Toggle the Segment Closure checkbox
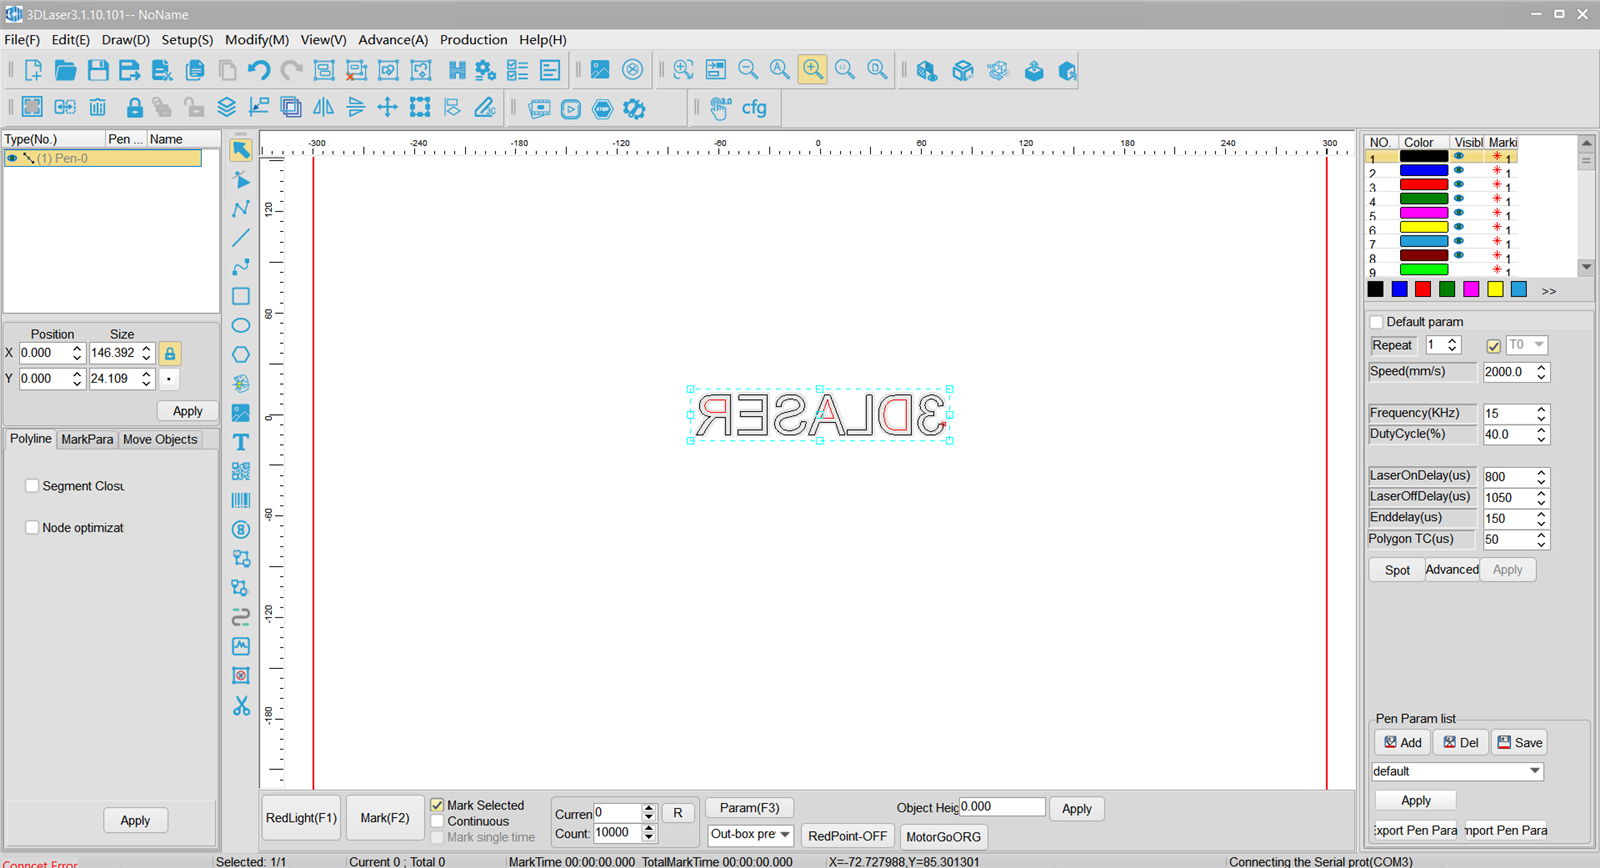This screenshot has width=1600, height=868. (32, 486)
